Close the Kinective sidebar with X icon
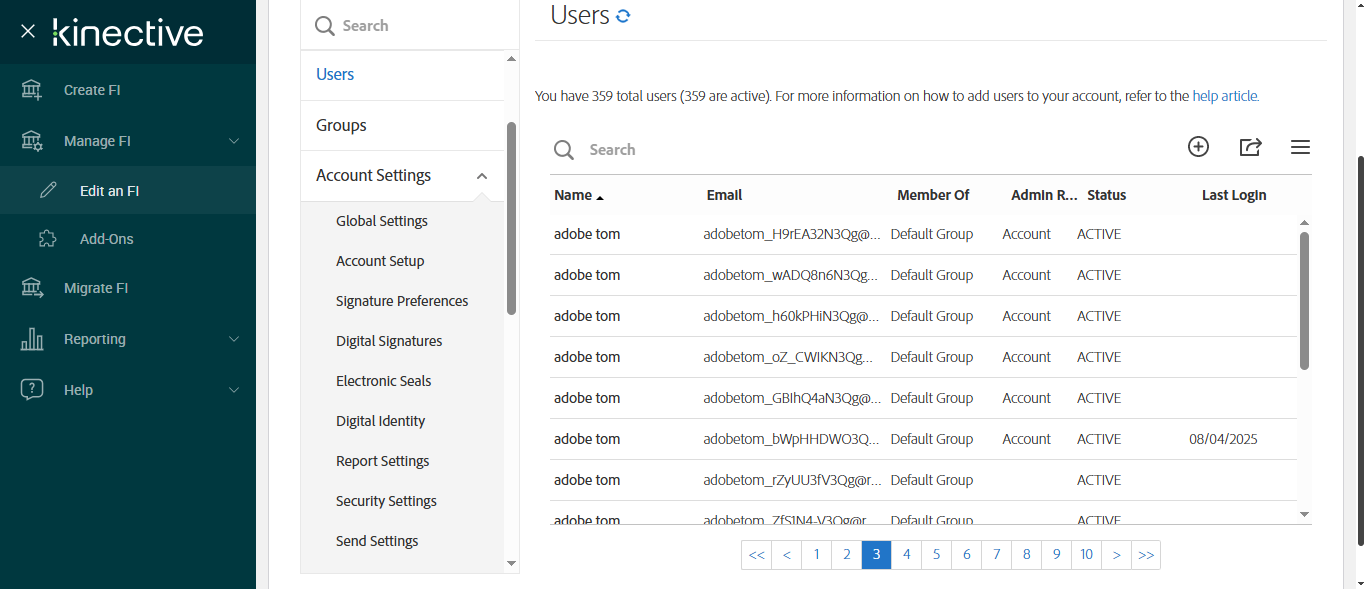 coord(28,31)
